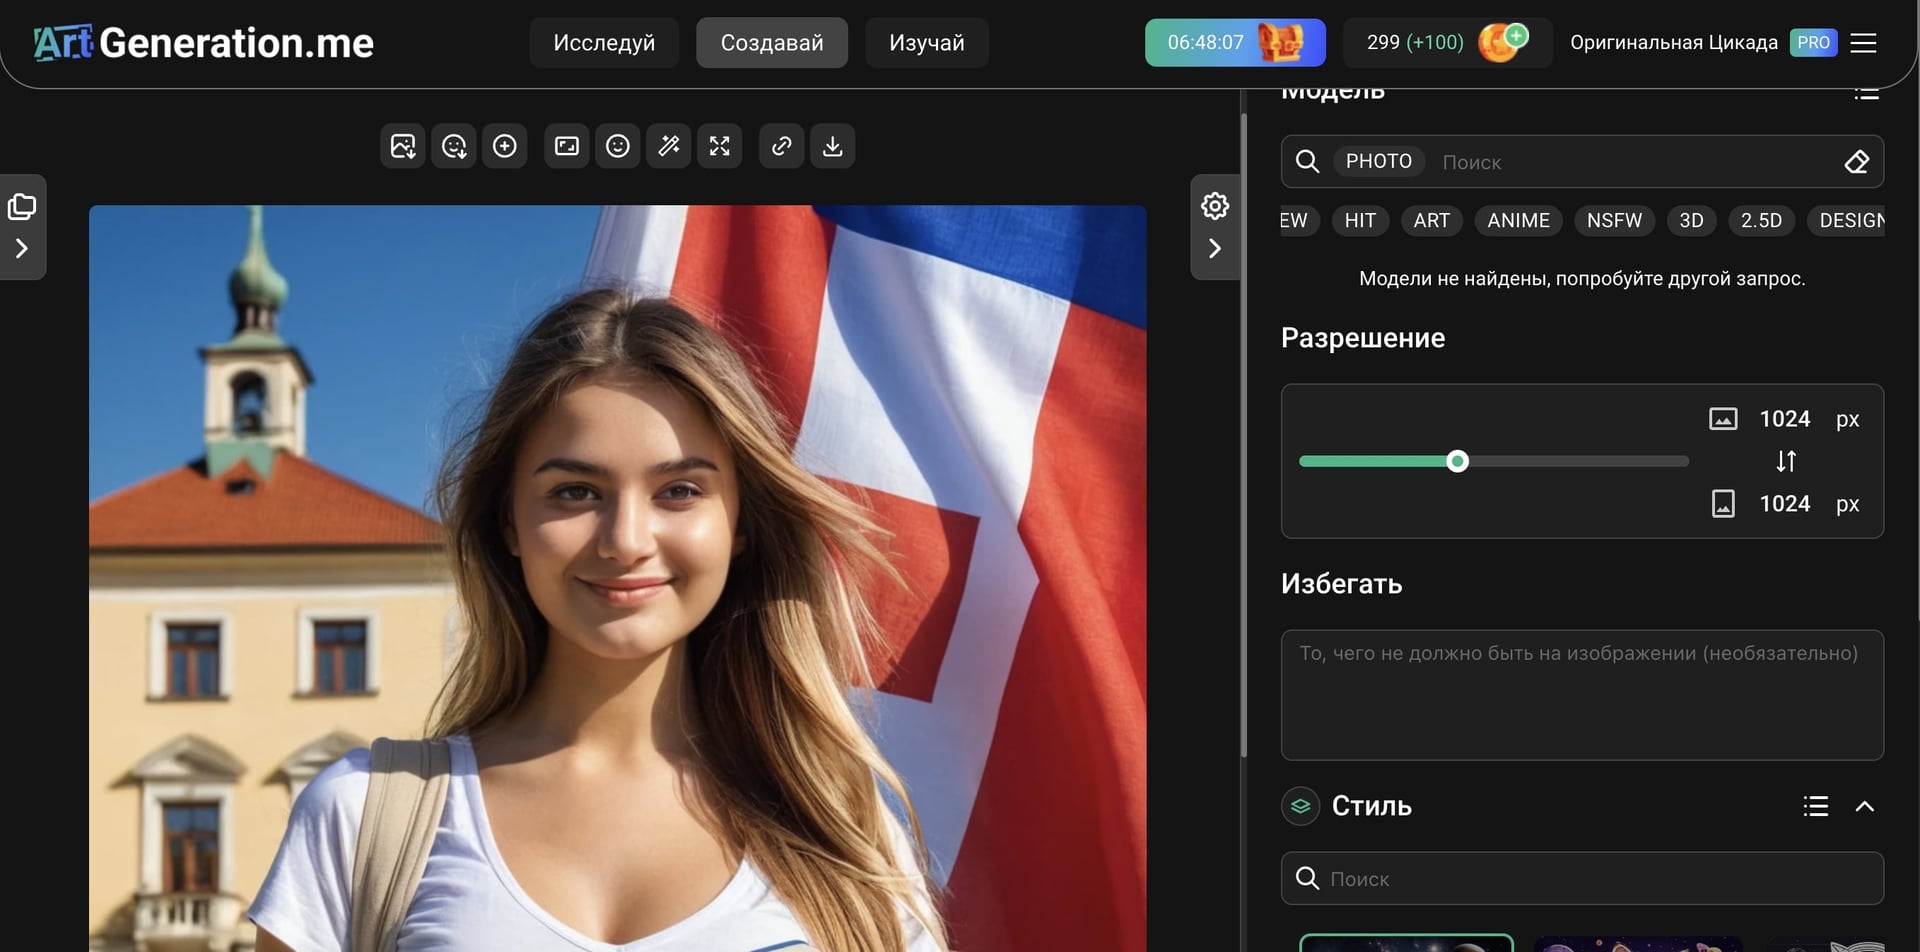
Task: Toggle the ANIME category filter
Action: pyautogui.click(x=1517, y=221)
